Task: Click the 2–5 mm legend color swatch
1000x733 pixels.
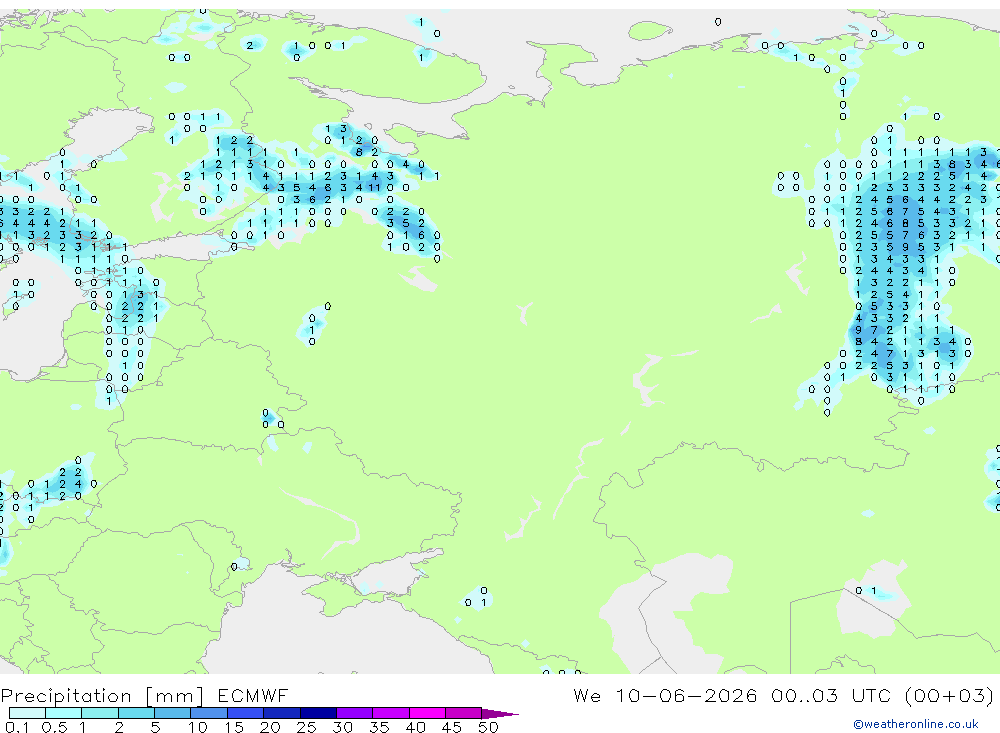Action: click(x=136, y=713)
